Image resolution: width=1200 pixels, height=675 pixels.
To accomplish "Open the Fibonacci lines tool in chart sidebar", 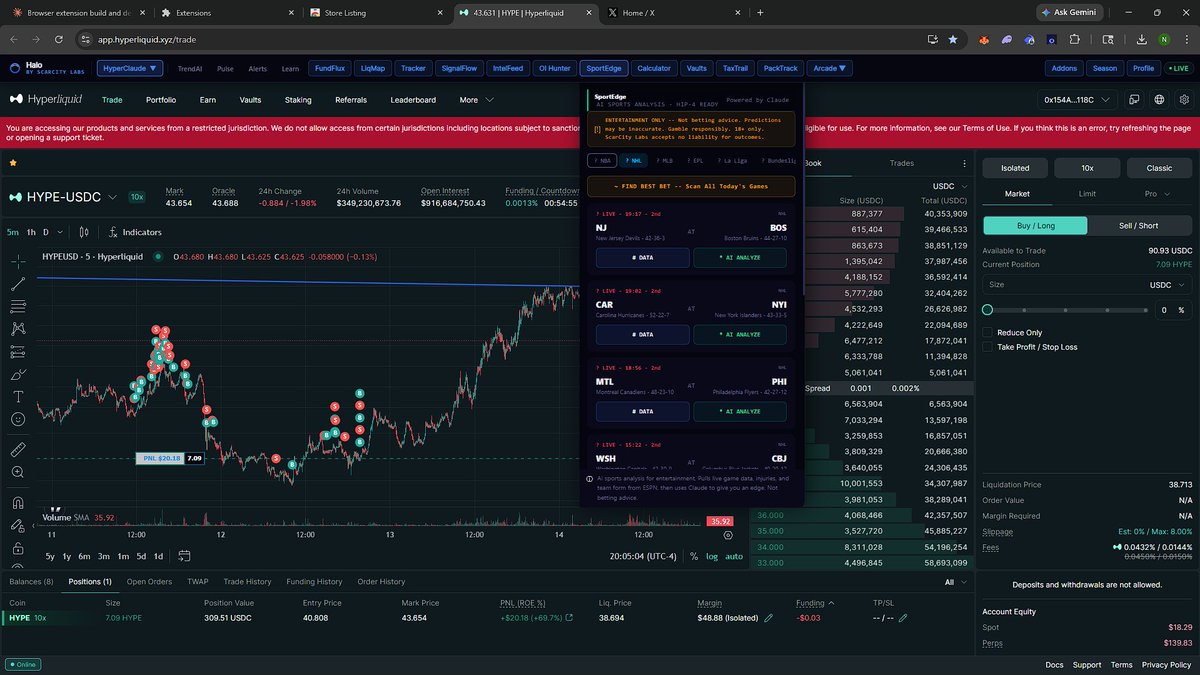I will pos(18,306).
